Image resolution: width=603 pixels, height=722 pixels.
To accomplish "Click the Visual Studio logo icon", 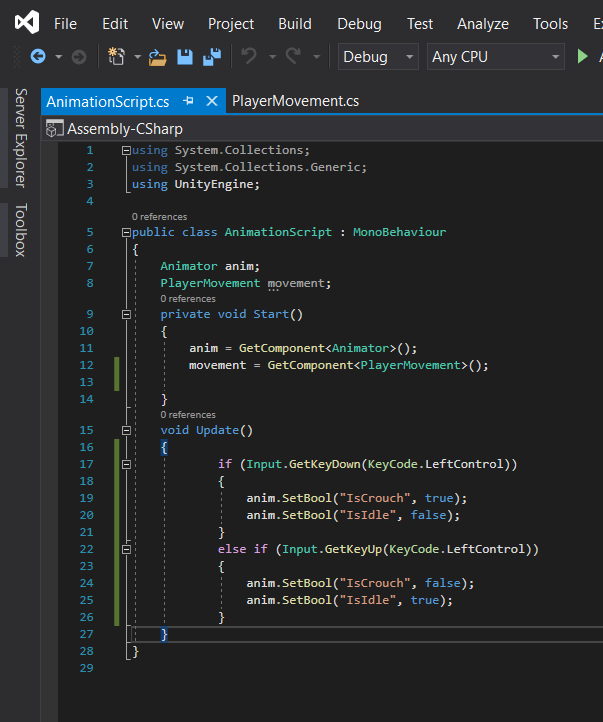I will pyautogui.click(x=27, y=23).
